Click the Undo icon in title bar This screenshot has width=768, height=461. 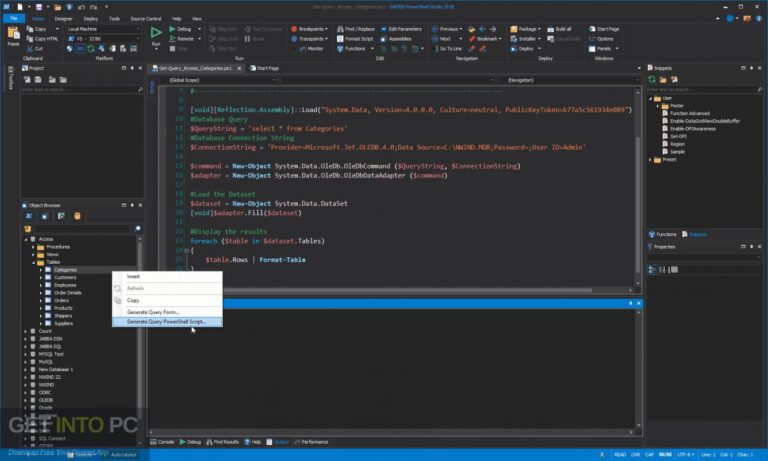pos(81,7)
